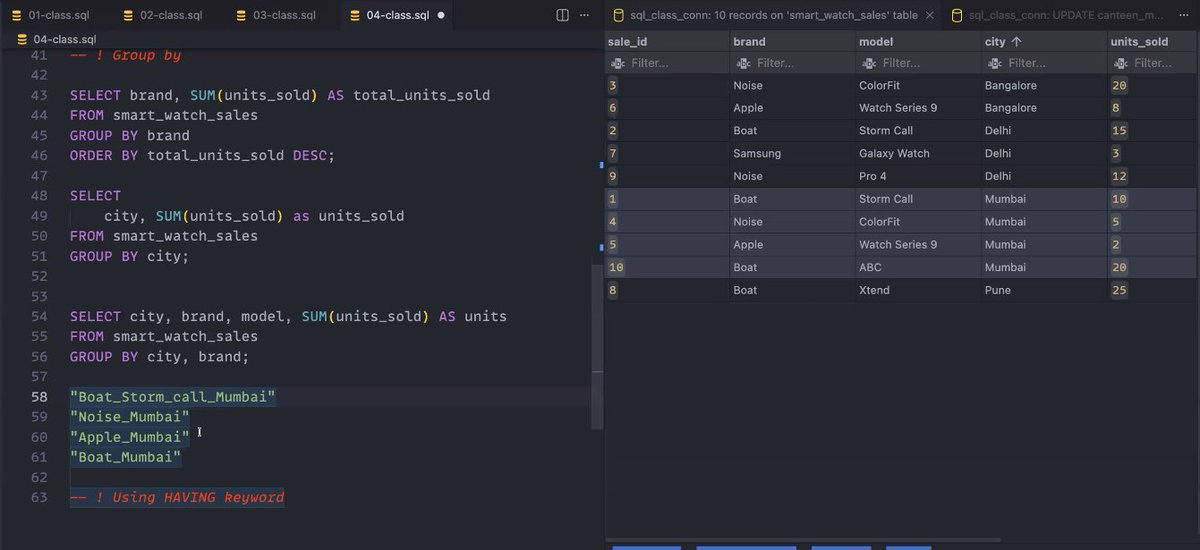Click the units_sold filter text-type icon
The height and width of the screenshot is (550, 1200).
tap(1122, 63)
